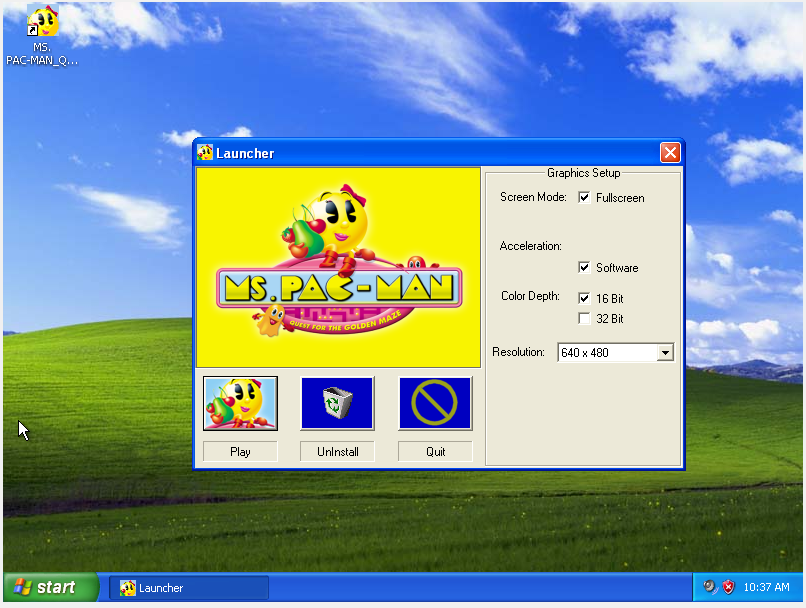Click the Graphics Setup group heading
The width and height of the screenshot is (806, 608).
(x=583, y=173)
